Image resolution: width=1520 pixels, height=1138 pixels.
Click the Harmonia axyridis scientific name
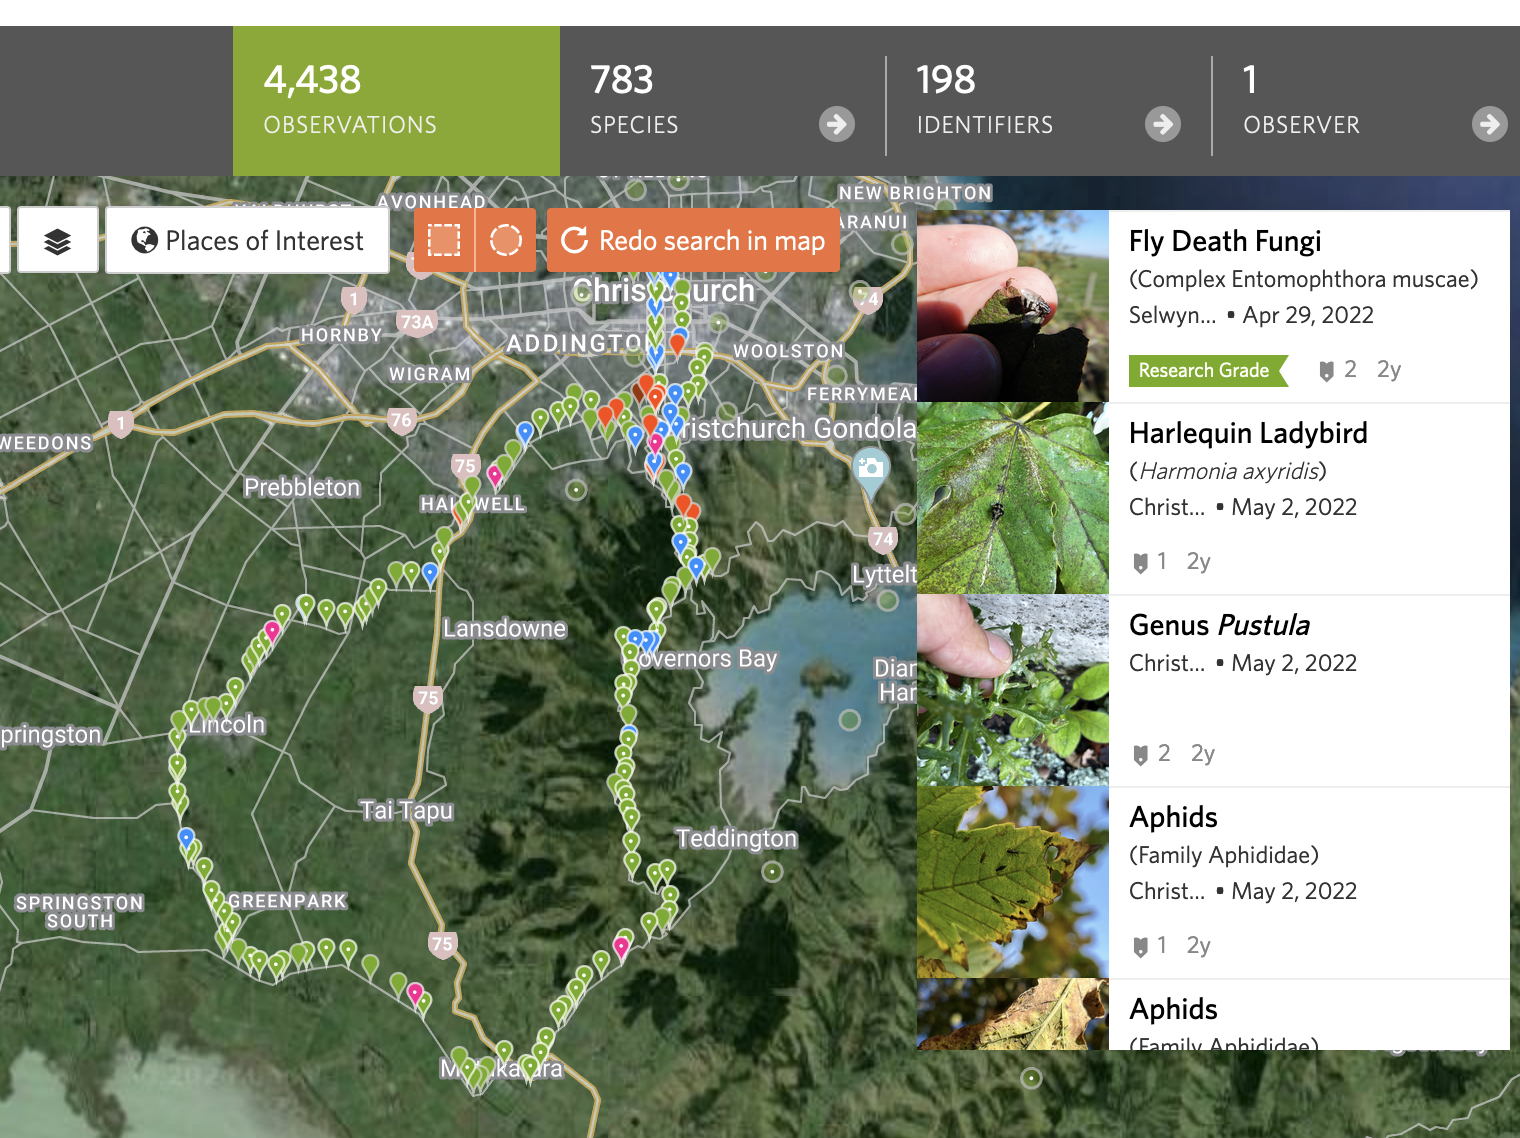[x=1229, y=471]
